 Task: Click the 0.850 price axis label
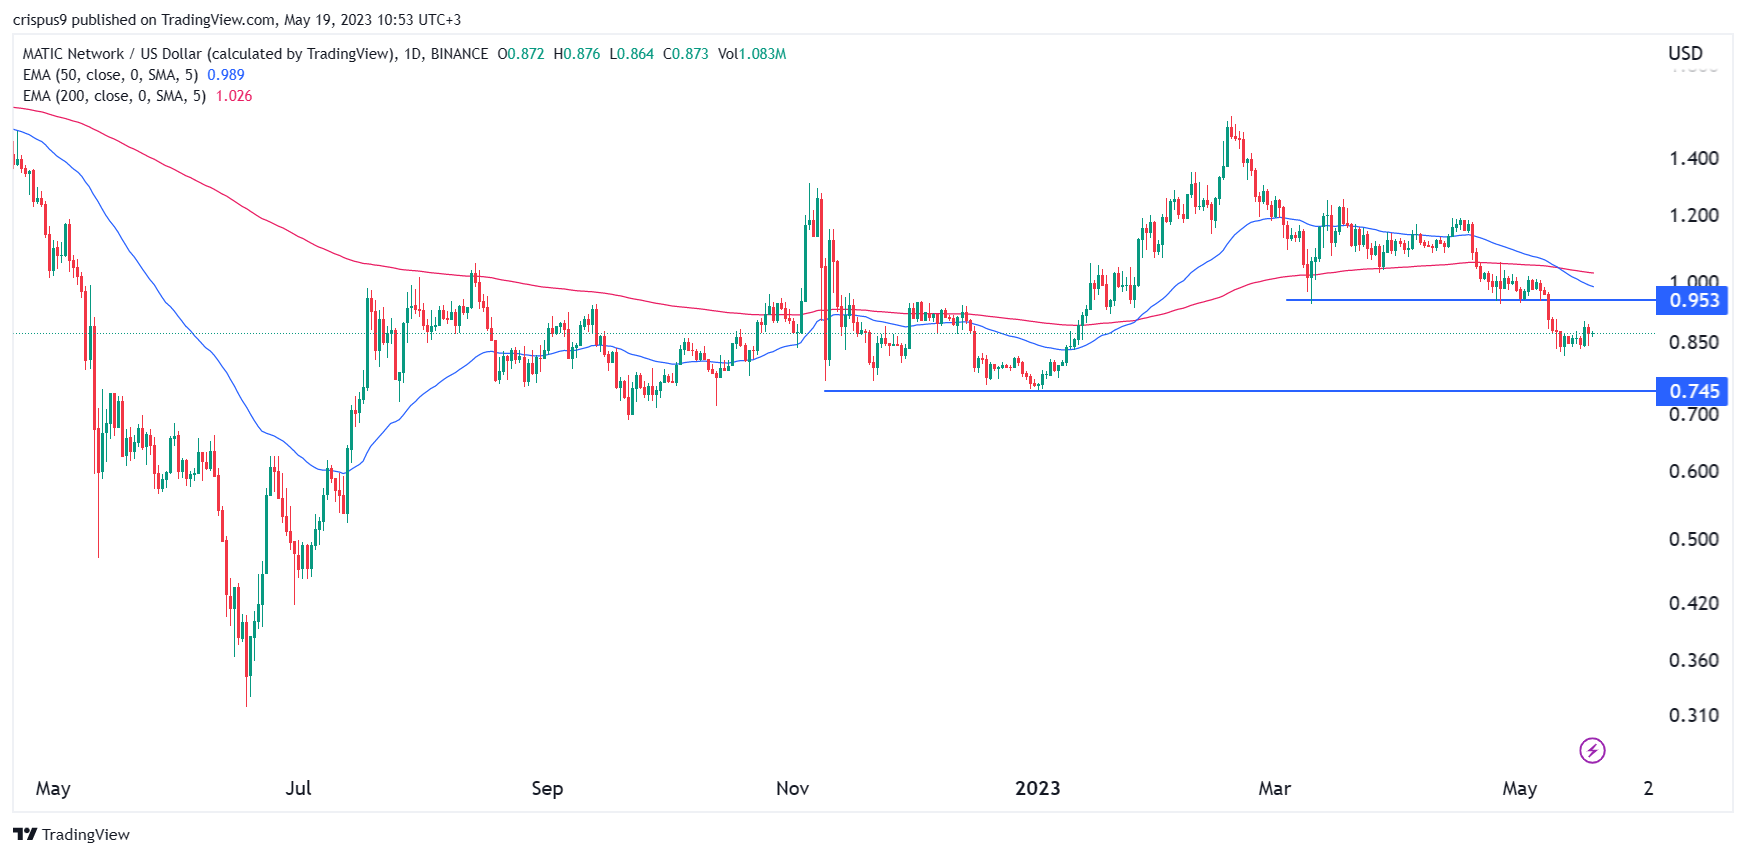(x=1694, y=342)
